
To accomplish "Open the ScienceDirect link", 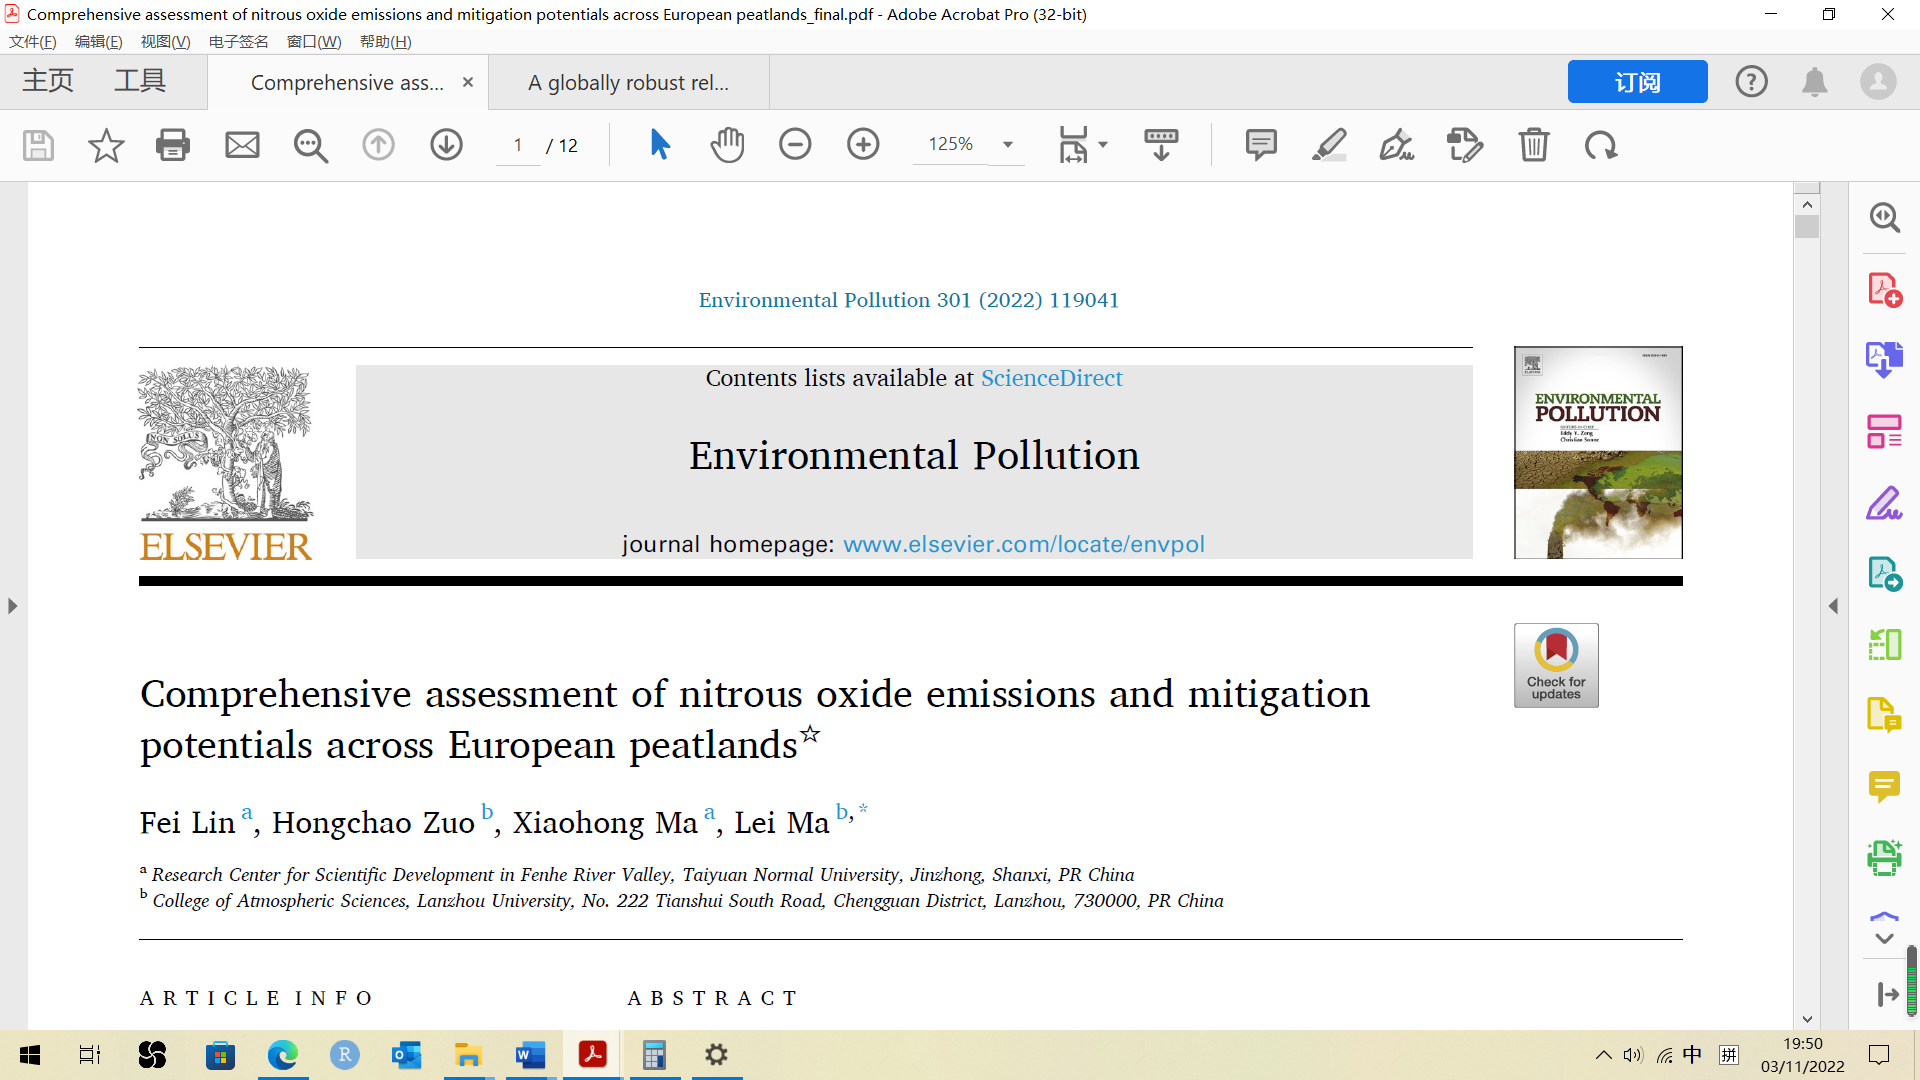I will [1051, 378].
